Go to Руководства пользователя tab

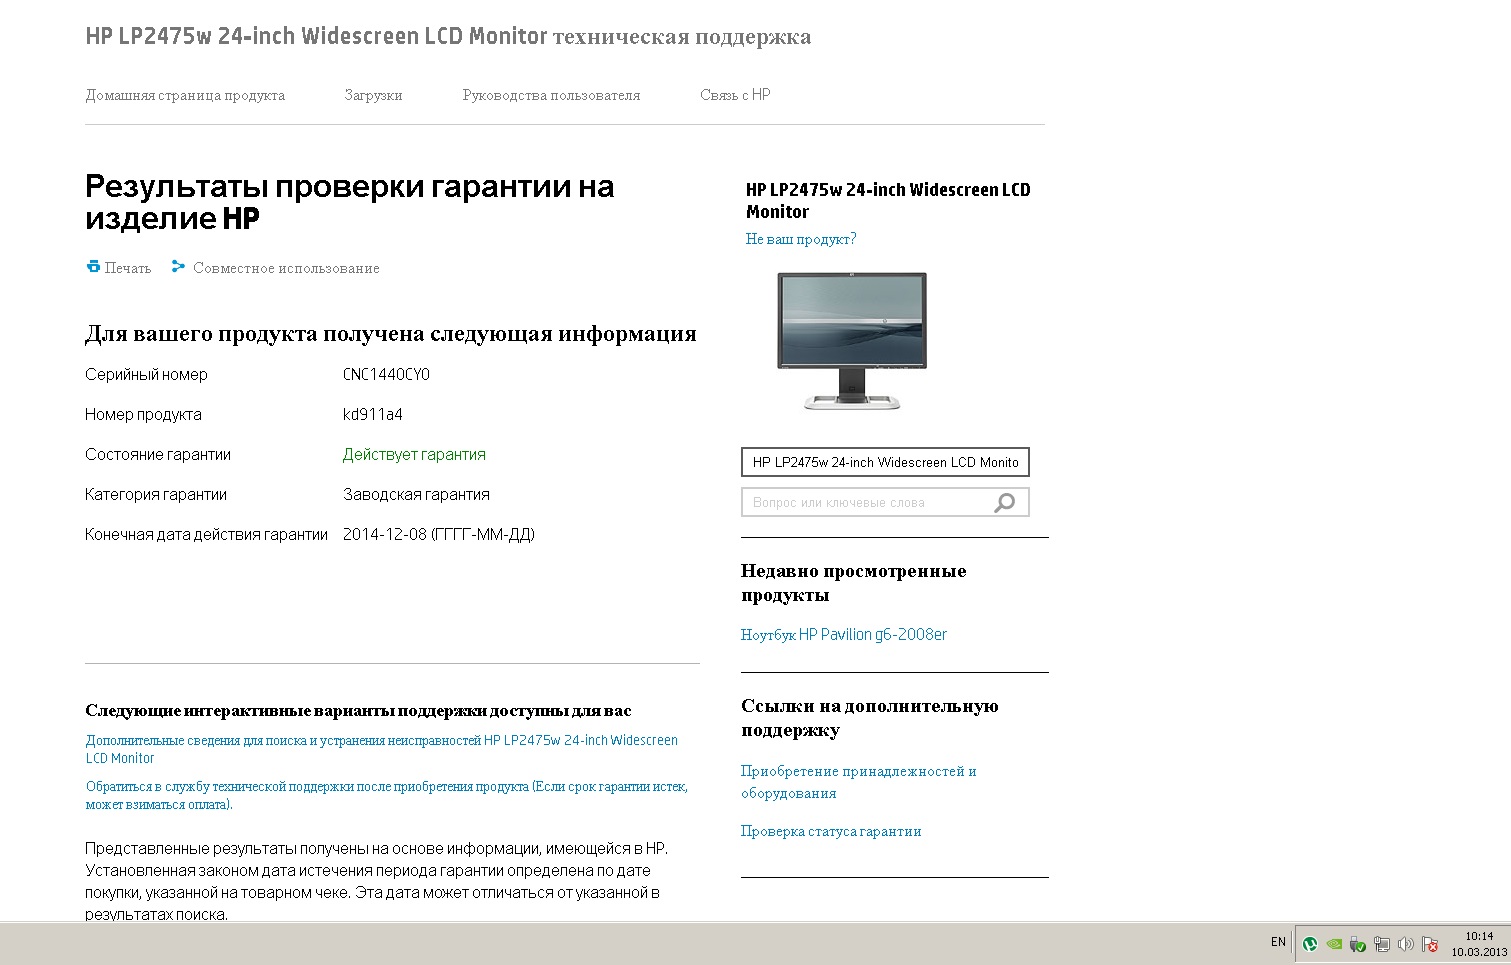point(551,95)
